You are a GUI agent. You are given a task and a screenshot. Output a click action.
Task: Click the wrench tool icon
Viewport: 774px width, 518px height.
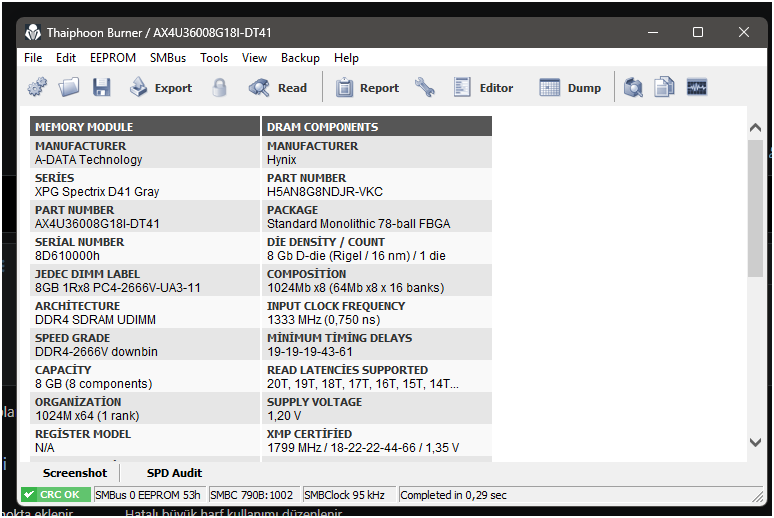click(x=425, y=87)
